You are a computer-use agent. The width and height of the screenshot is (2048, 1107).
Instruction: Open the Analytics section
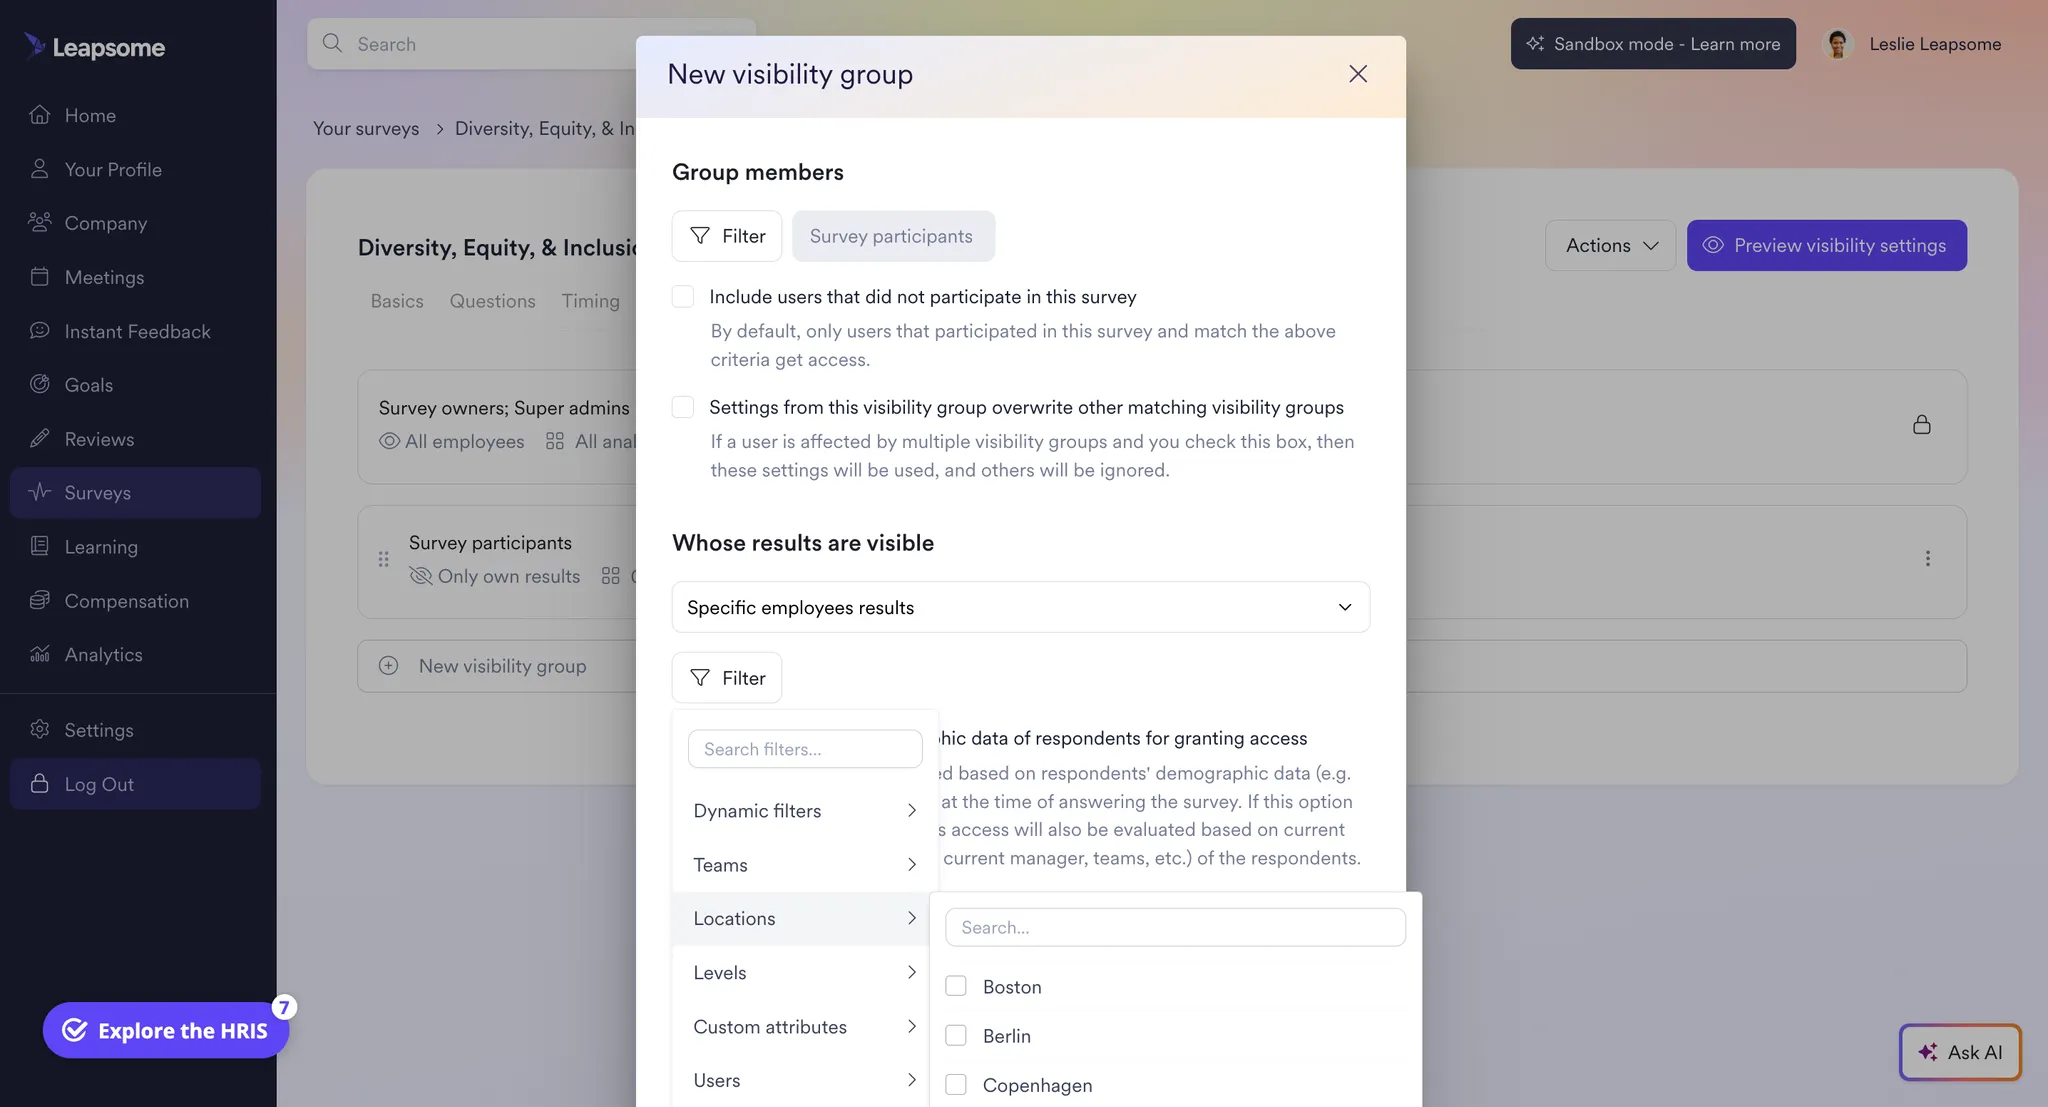coord(103,654)
